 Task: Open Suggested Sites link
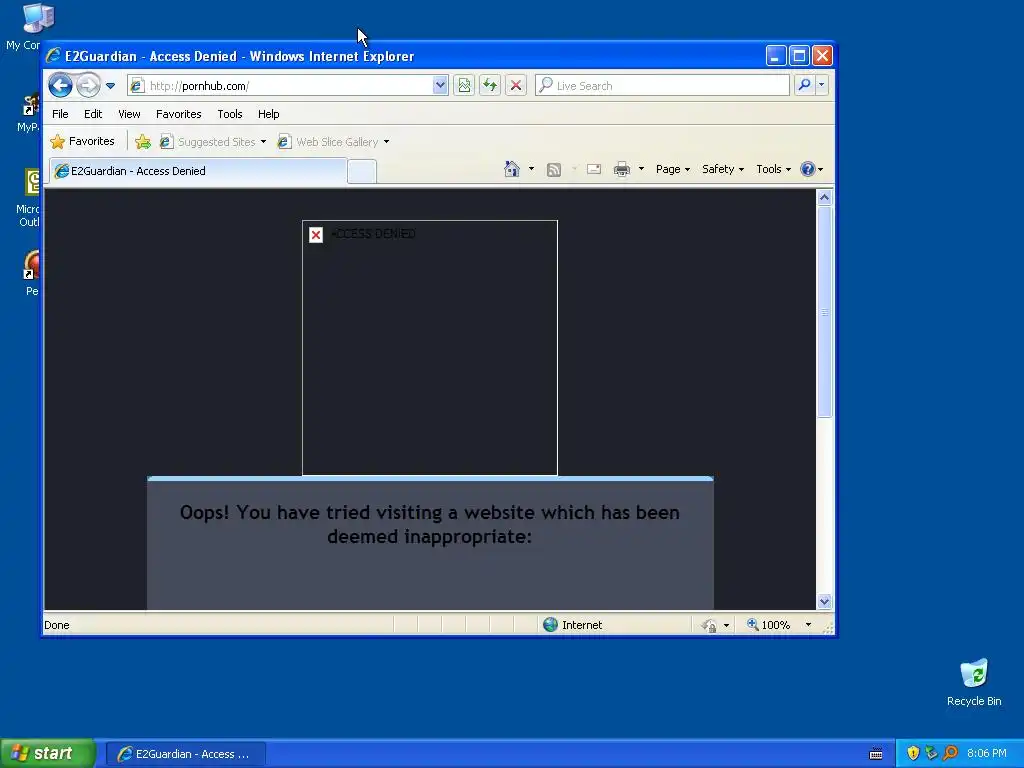(213, 142)
